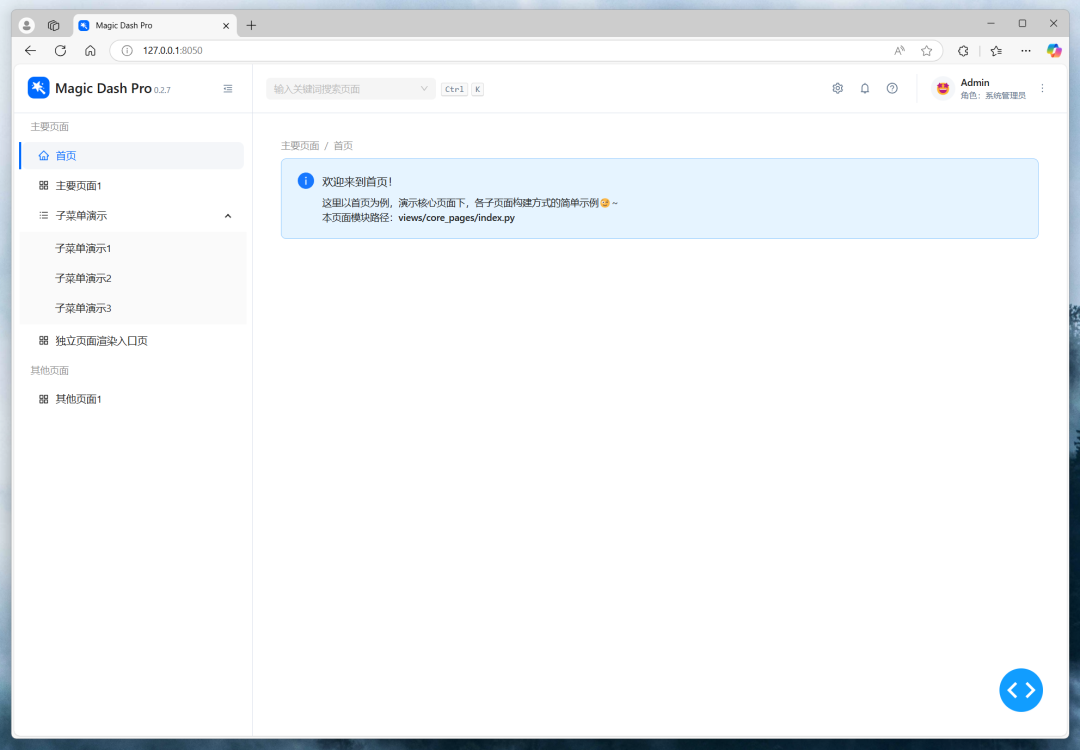
Task: Click 主要页面 breadcrumb link
Action: tap(300, 146)
